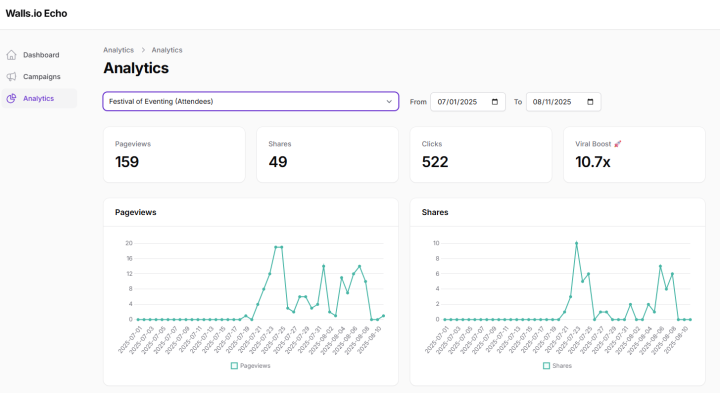Click the Pageviews legend label text

point(255,366)
